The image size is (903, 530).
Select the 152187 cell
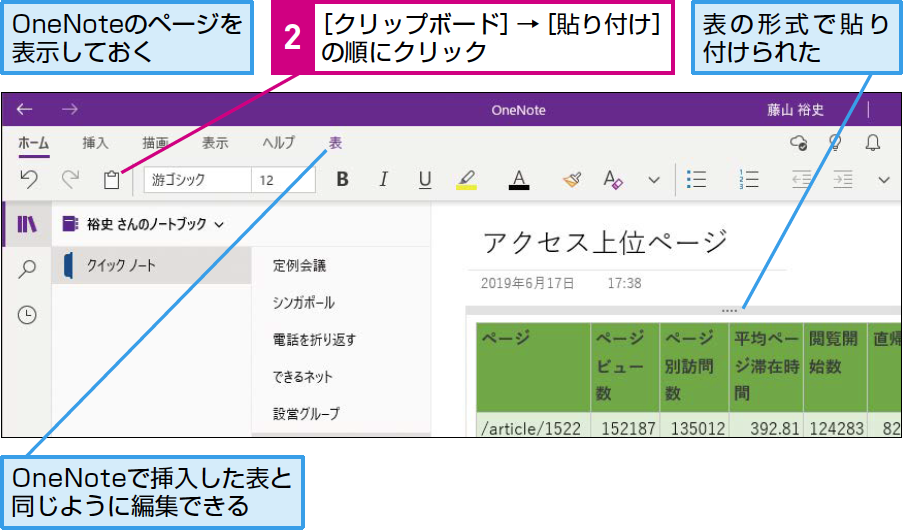(625, 427)
